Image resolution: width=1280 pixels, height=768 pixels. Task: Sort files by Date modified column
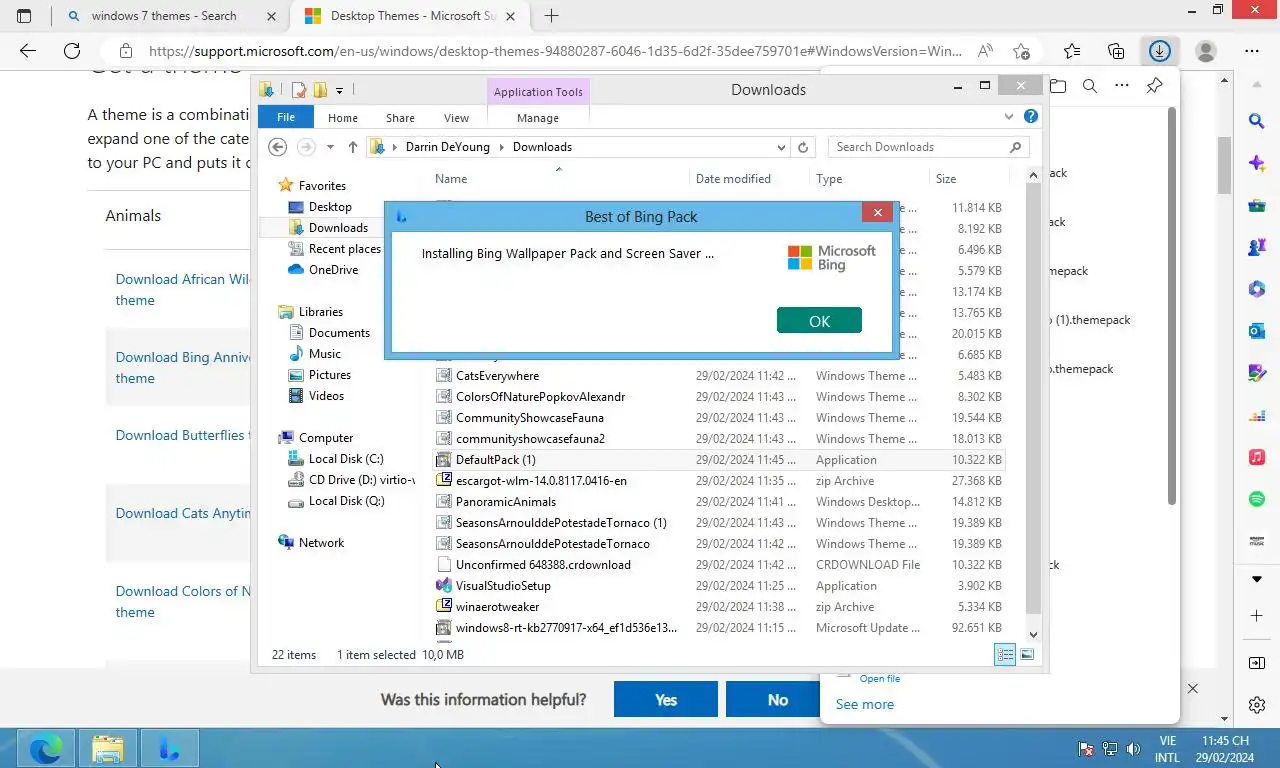[x=733, y=179]
